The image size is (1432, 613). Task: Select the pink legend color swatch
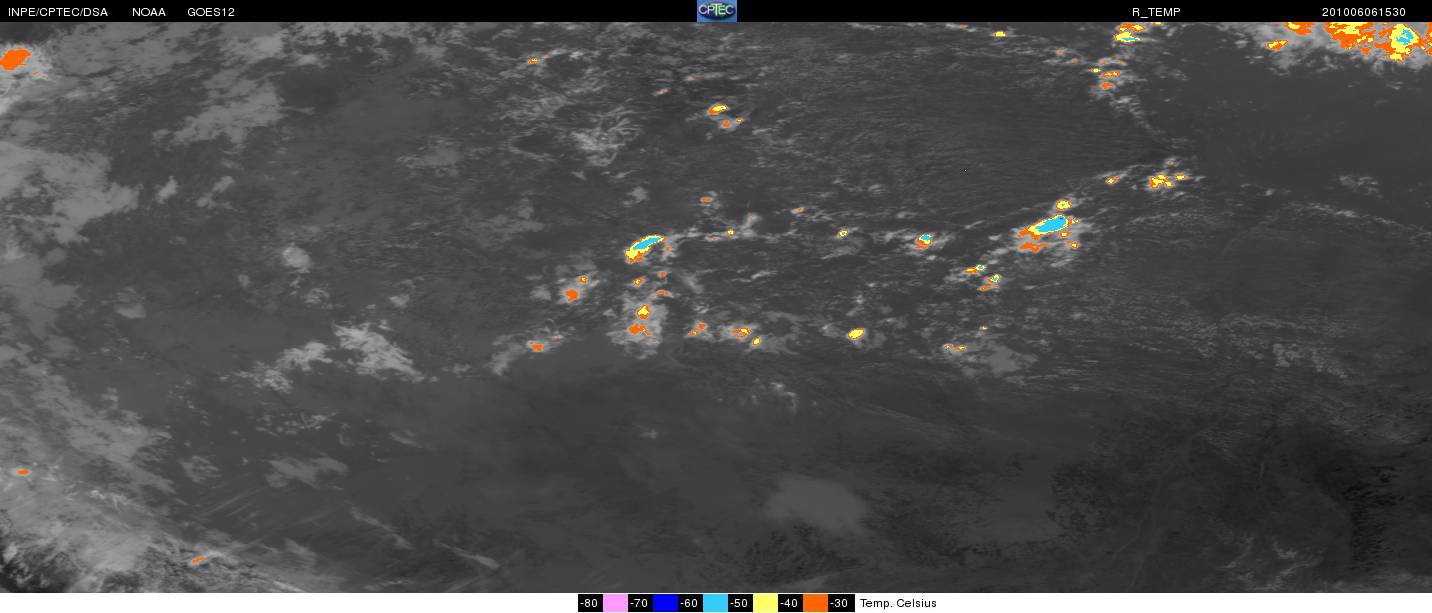(615, 603)
